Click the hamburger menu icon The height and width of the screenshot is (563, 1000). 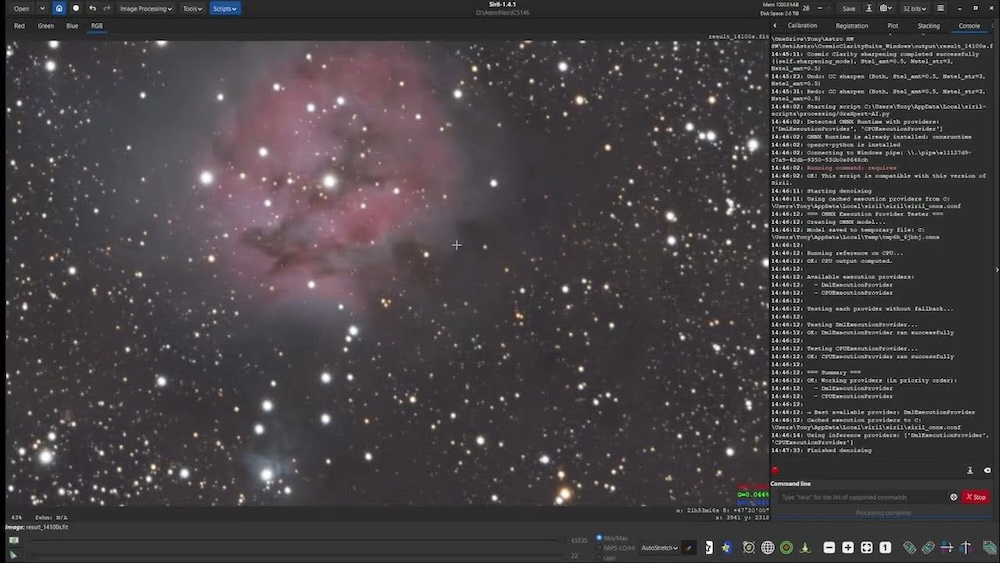[941, 8]
